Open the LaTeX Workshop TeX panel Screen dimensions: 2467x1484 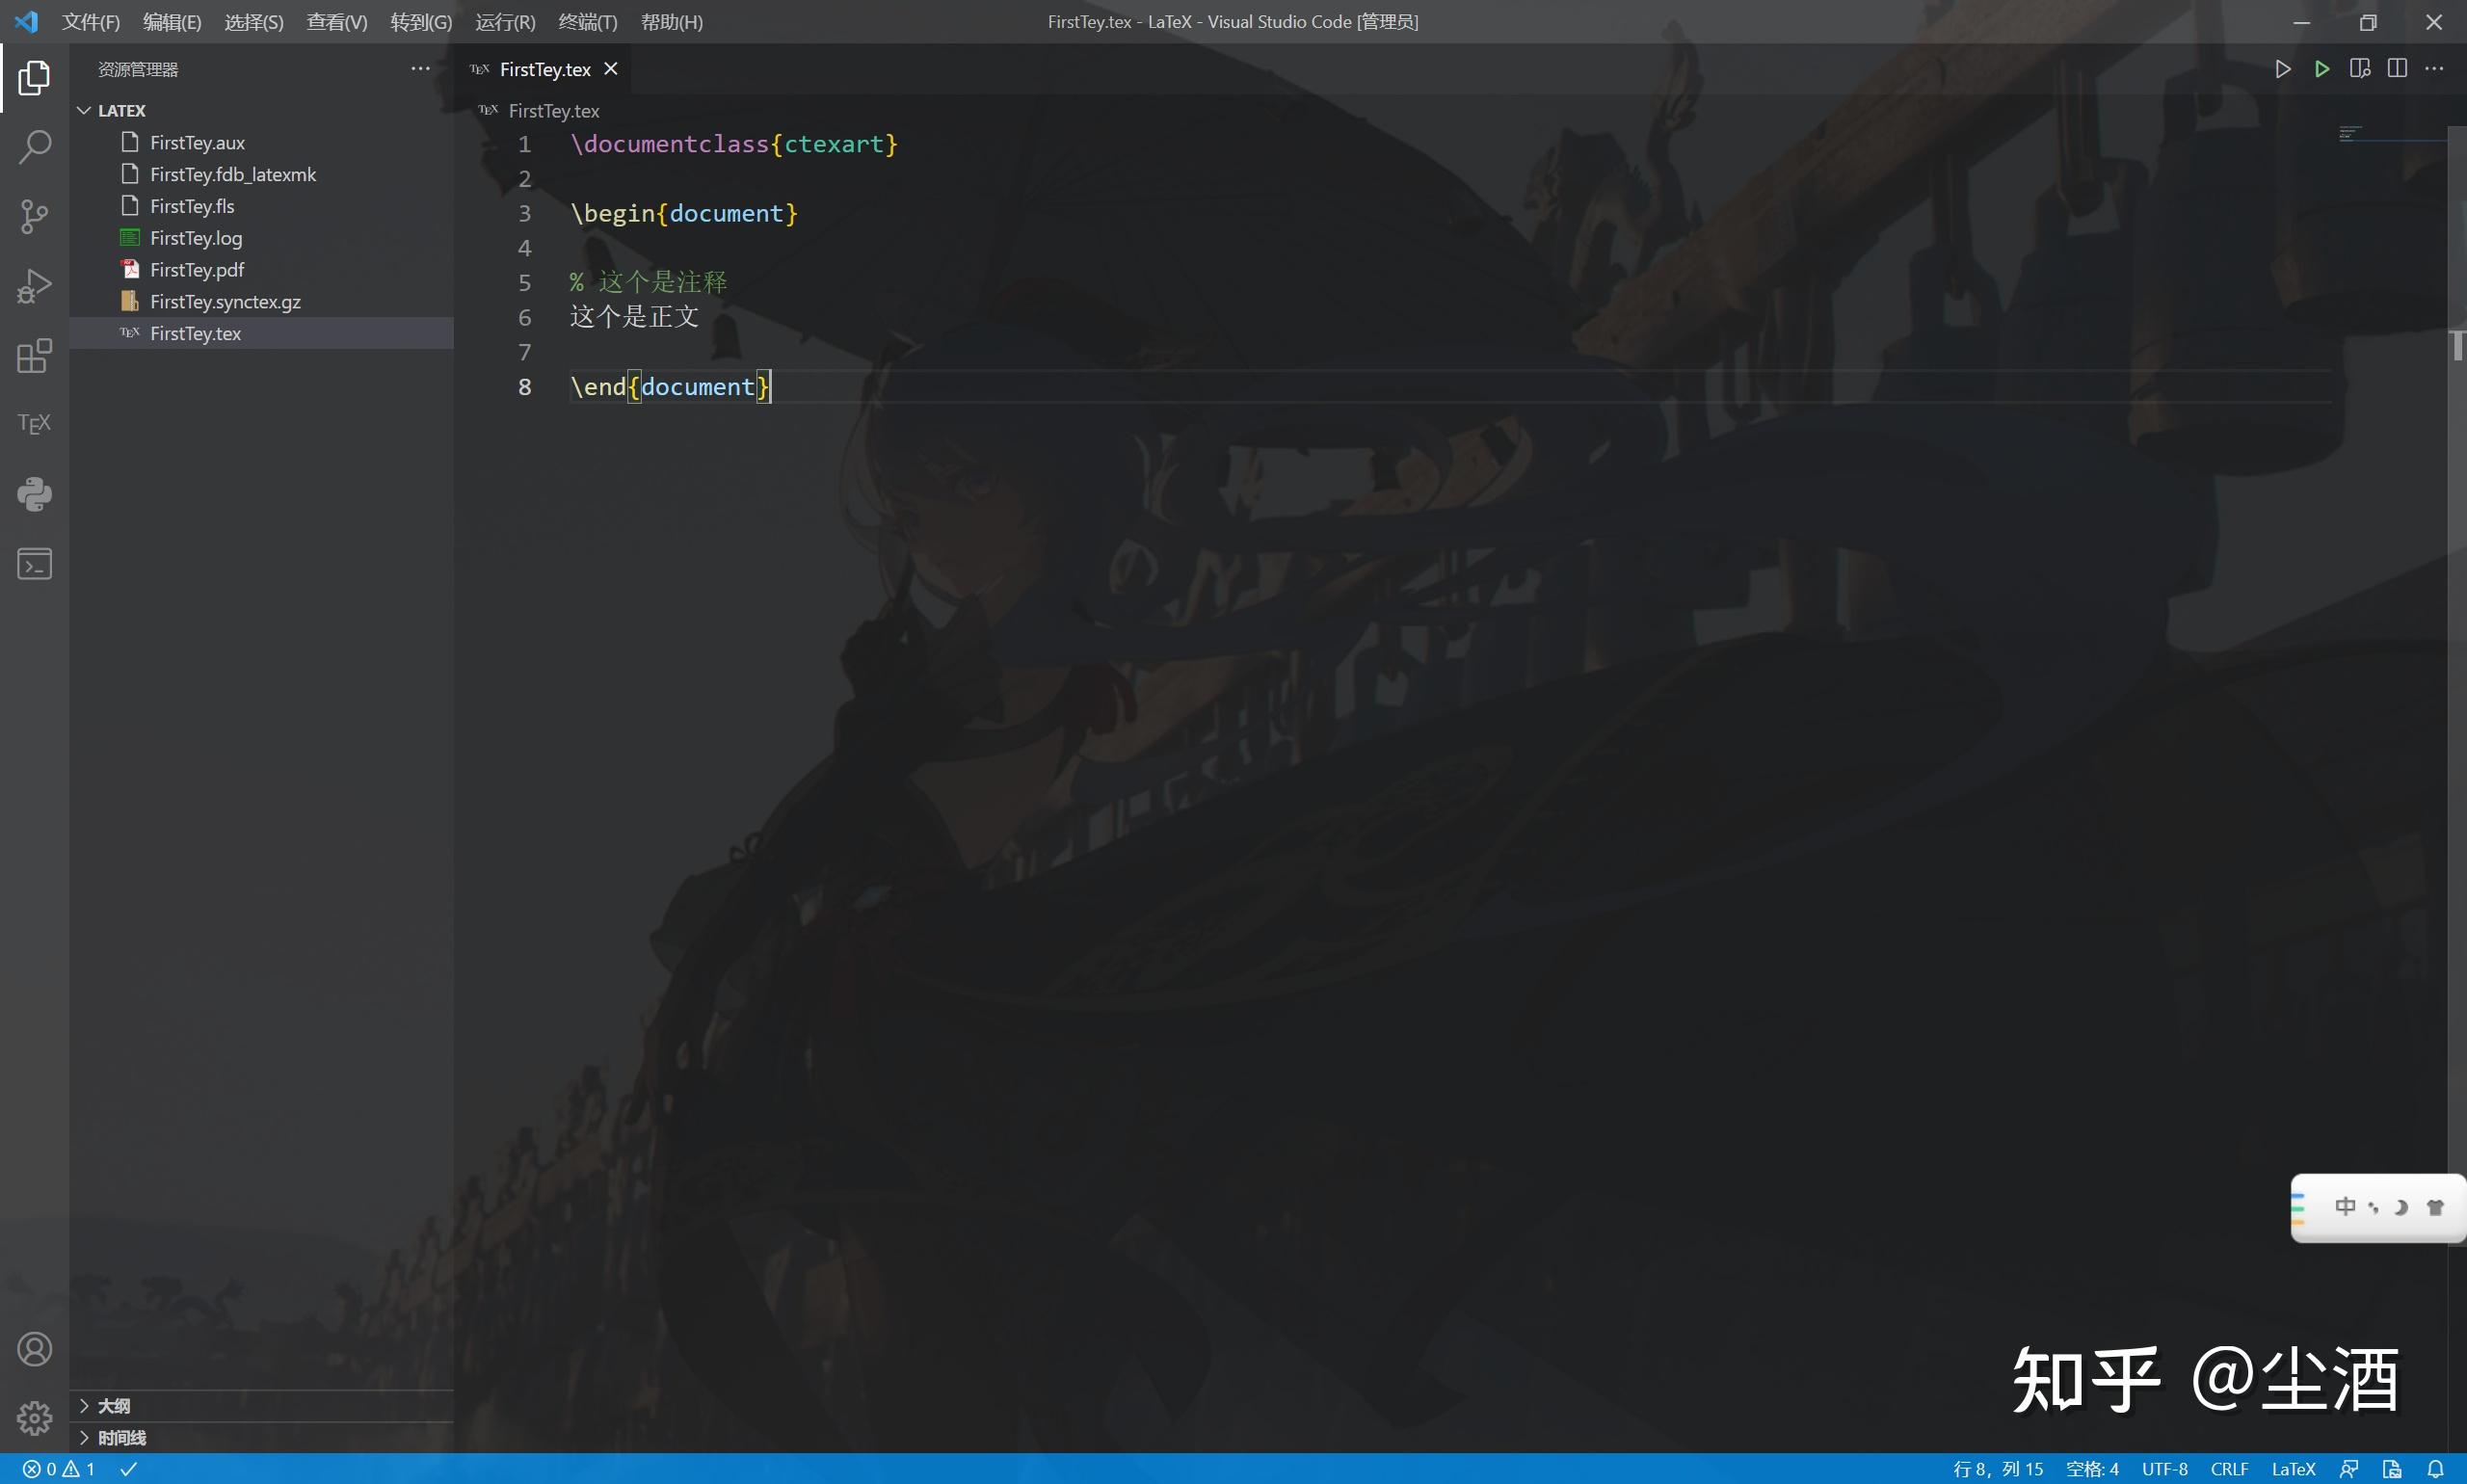(34, 423)
